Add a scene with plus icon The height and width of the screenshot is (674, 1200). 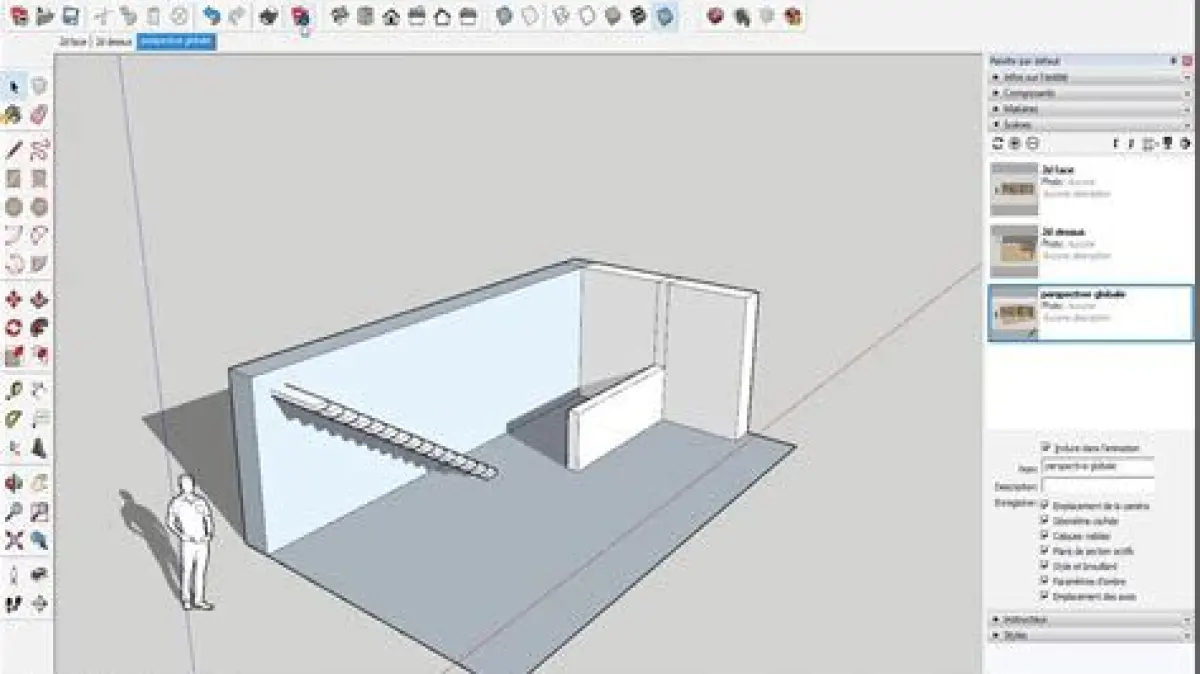pyautogui.click(x=1014, y=143)
